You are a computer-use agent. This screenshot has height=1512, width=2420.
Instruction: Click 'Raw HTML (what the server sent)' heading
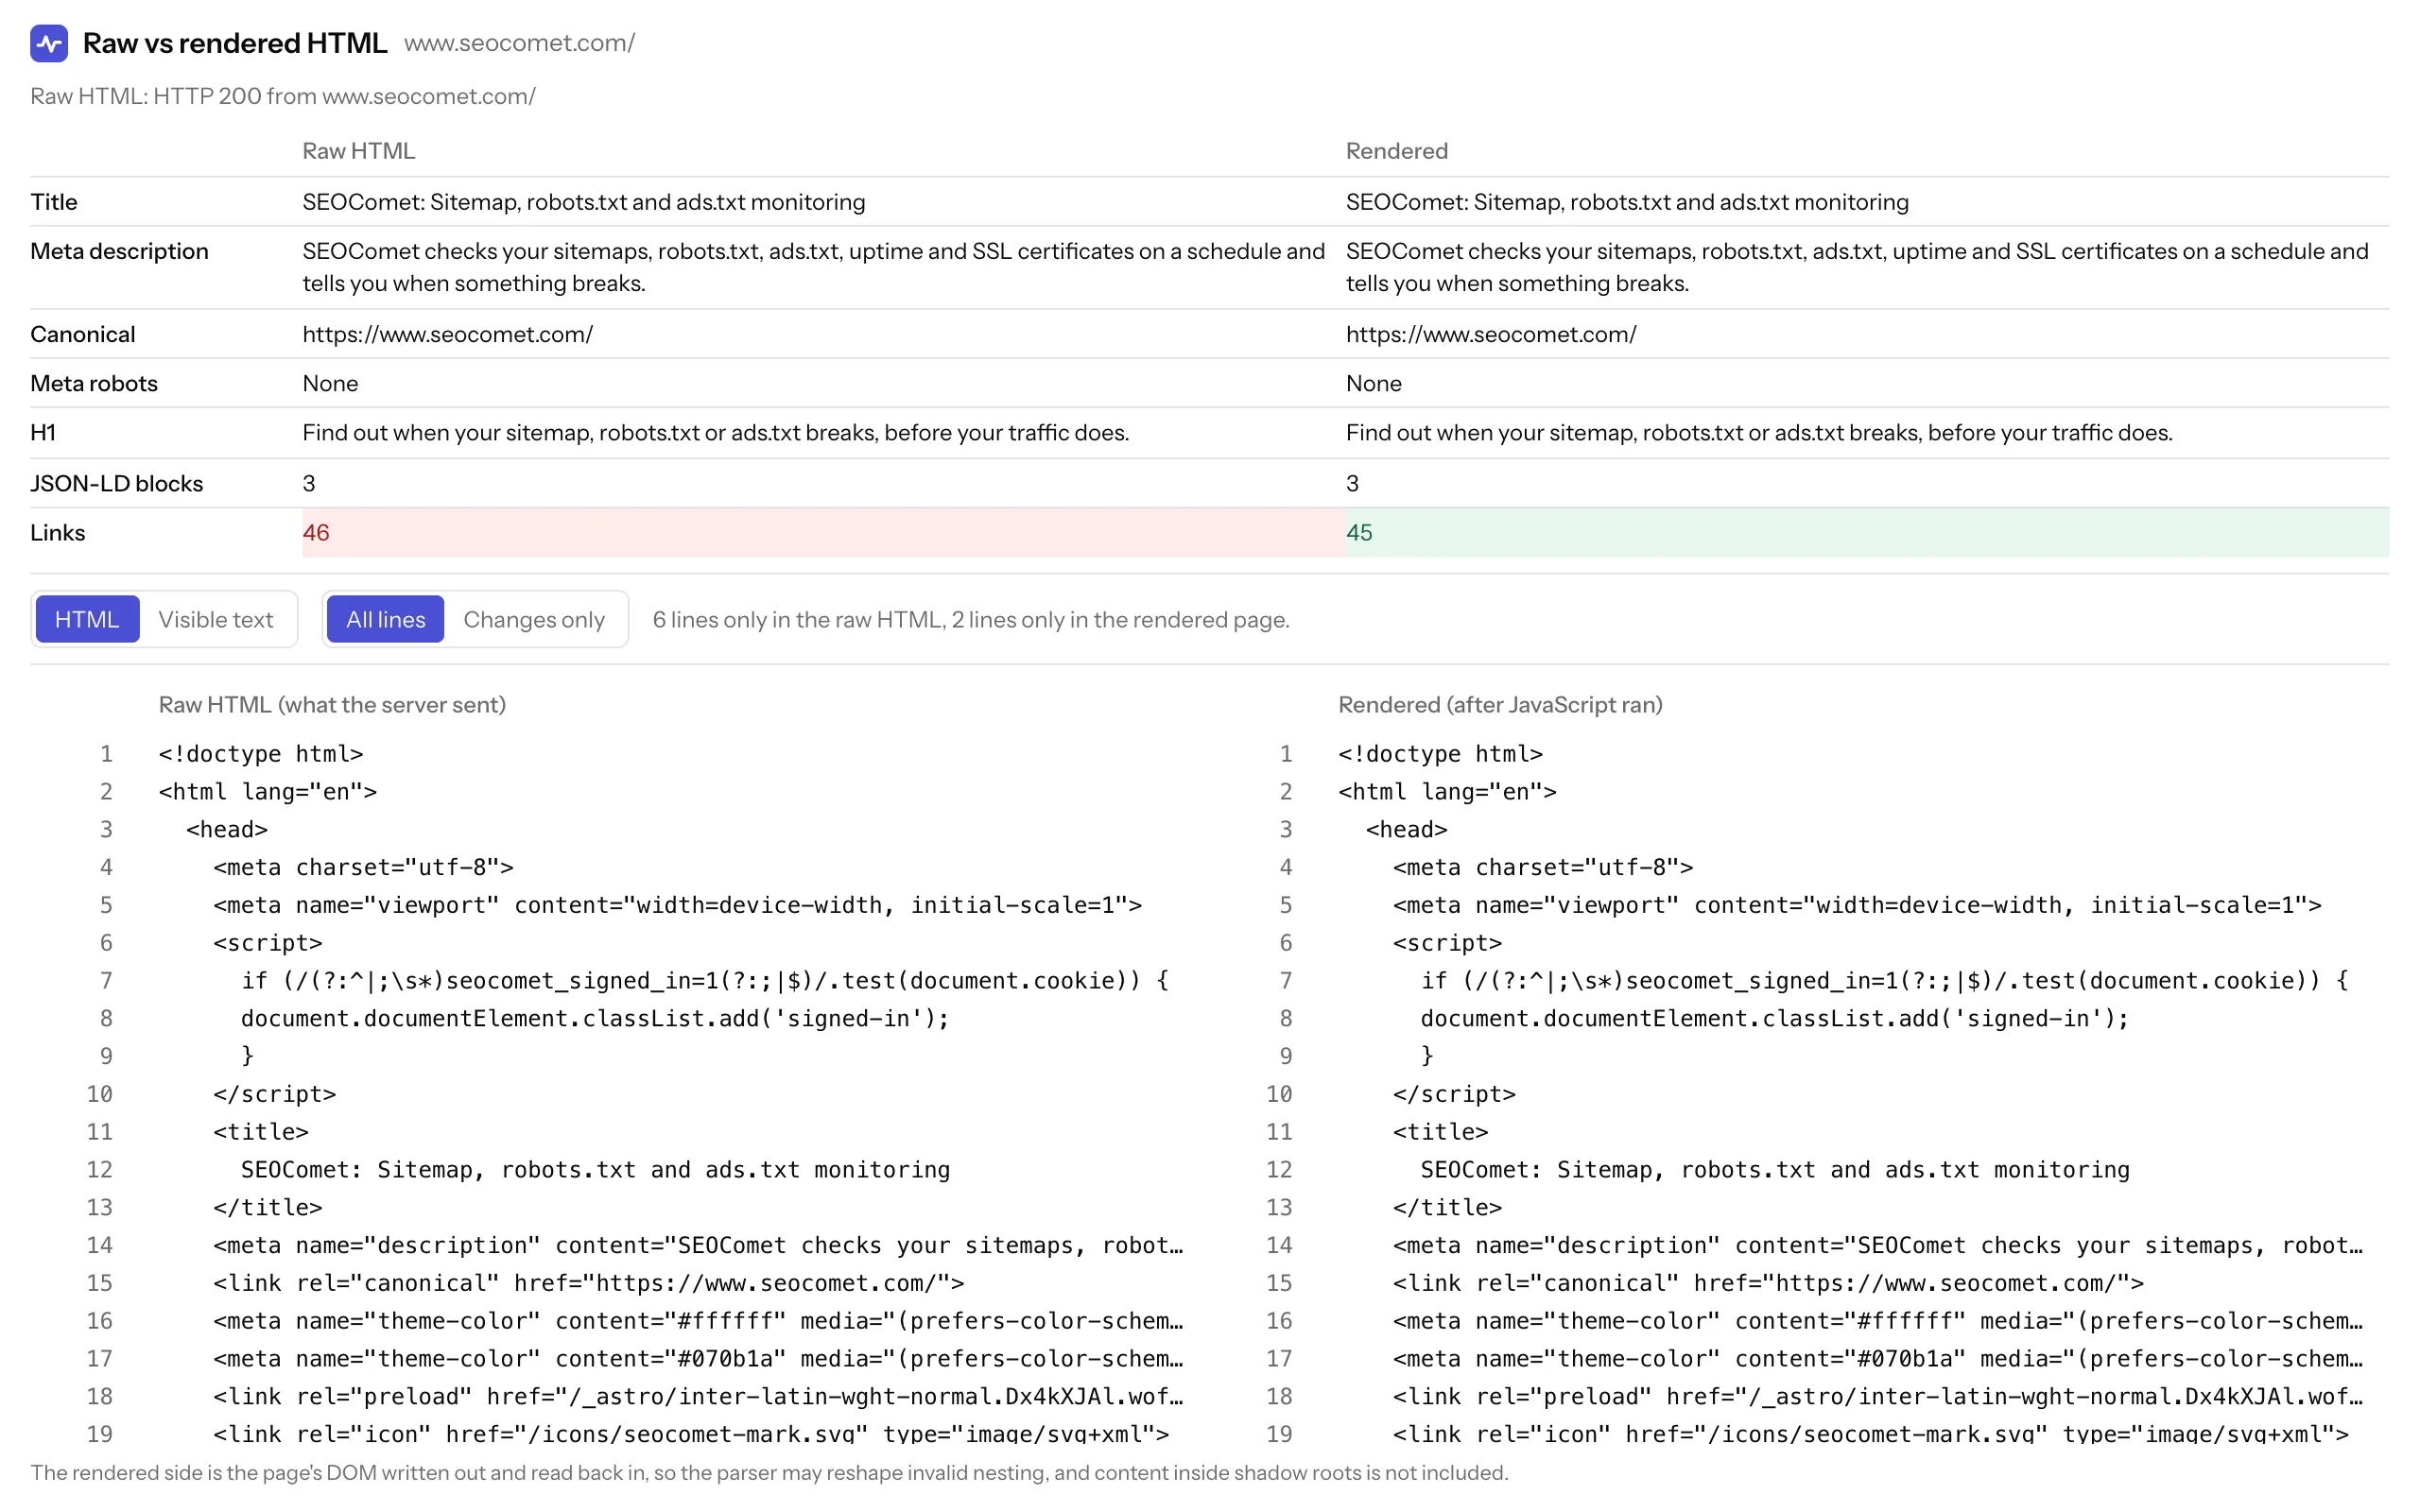(332, 704)
